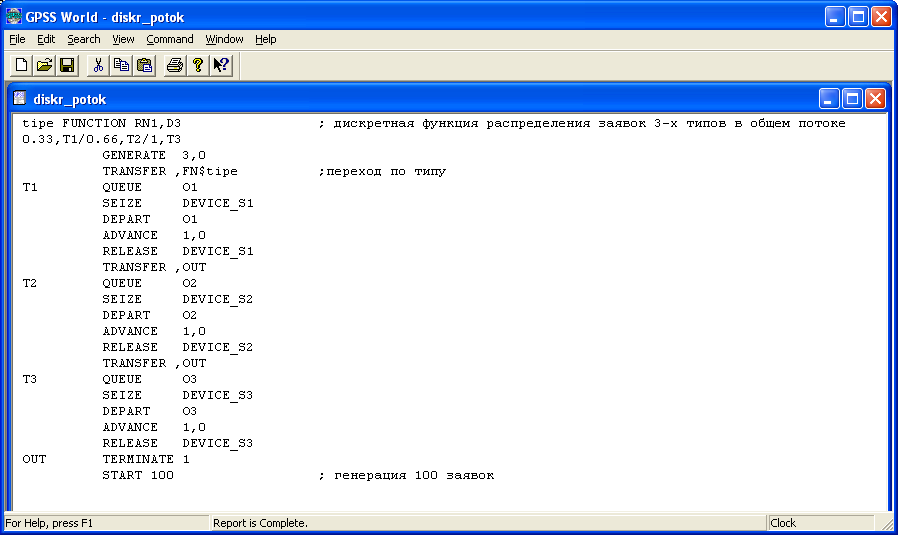Minimize the GPSS World main window
The width and height of the screenshot is (898, 535).
834,17
